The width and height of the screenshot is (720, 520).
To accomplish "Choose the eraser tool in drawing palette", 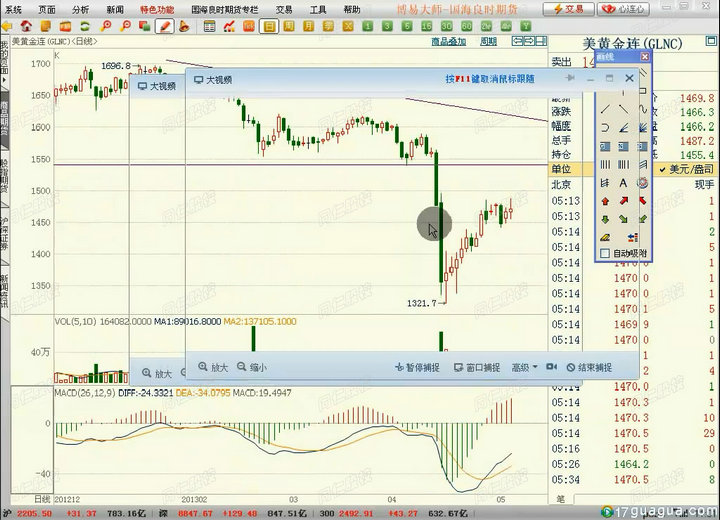I will (x=605, y=237).
